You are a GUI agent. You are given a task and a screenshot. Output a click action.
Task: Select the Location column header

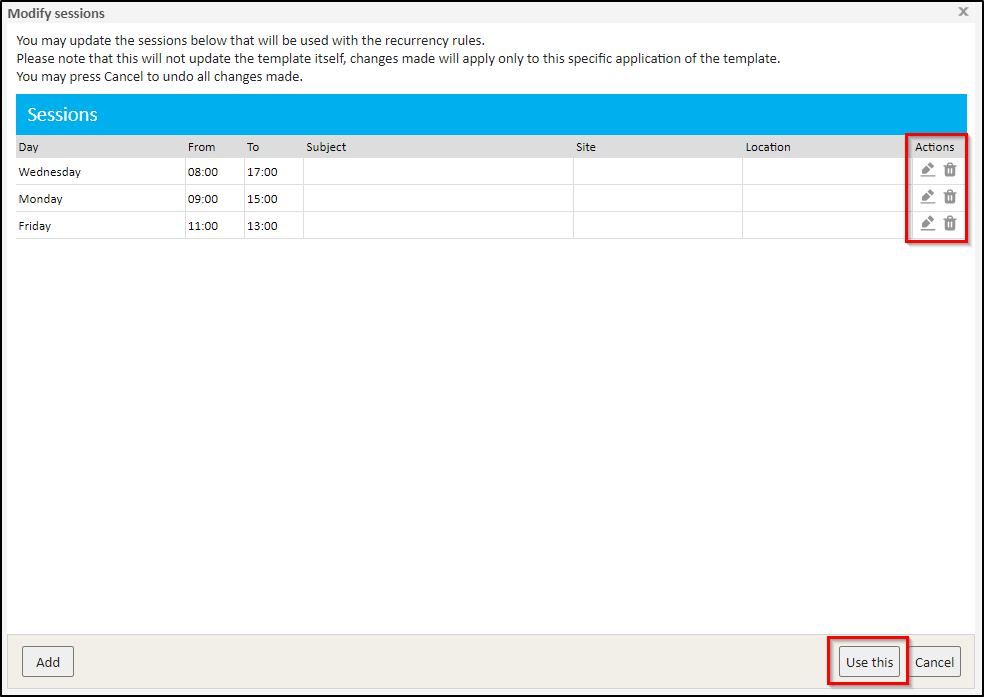[768, 147]
